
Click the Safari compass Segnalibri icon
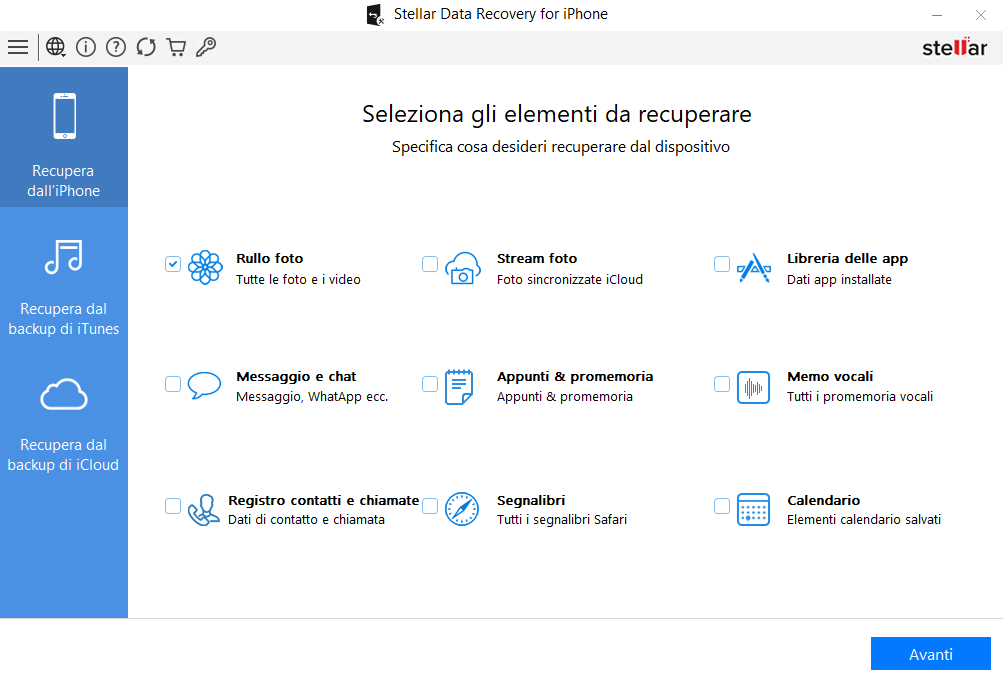(461, 509)
